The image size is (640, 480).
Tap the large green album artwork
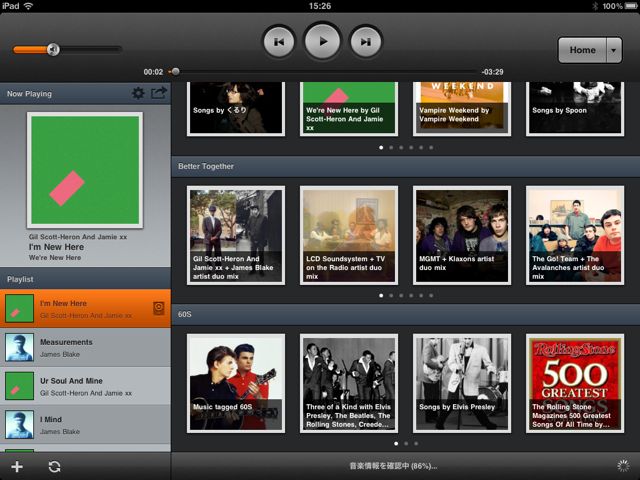[x=85, y=170]
